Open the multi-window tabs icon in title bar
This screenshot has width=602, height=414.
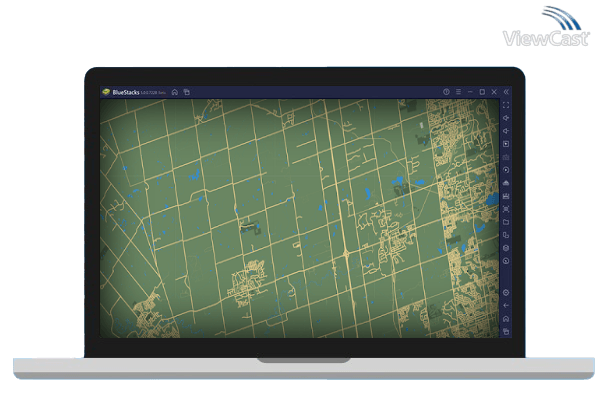pos(187,92)
